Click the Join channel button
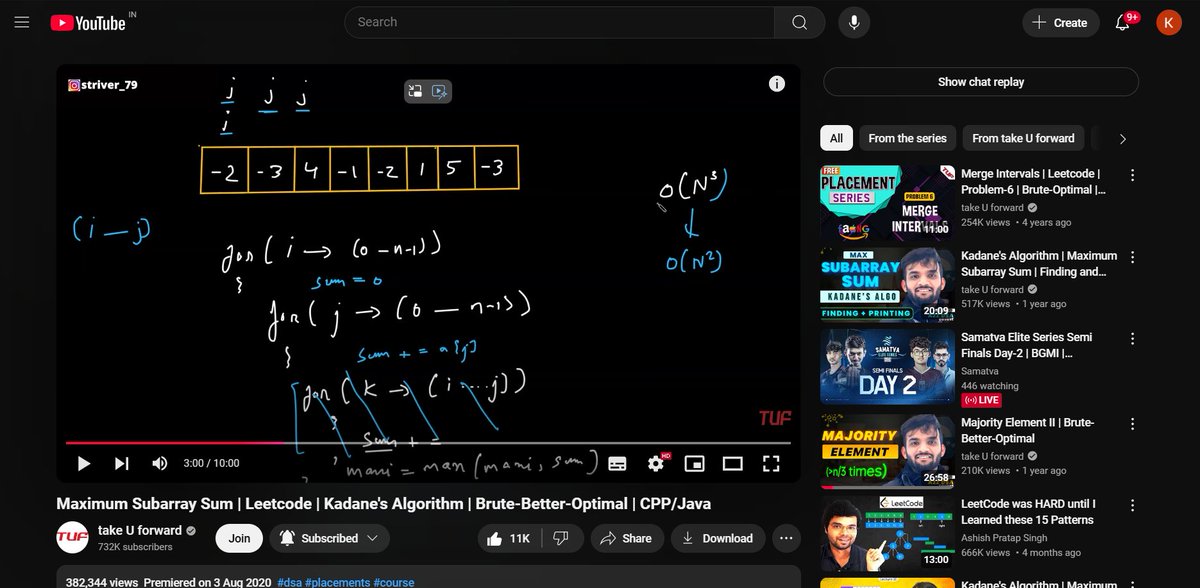Screen dimensions: 1200x588 [239, 538]
